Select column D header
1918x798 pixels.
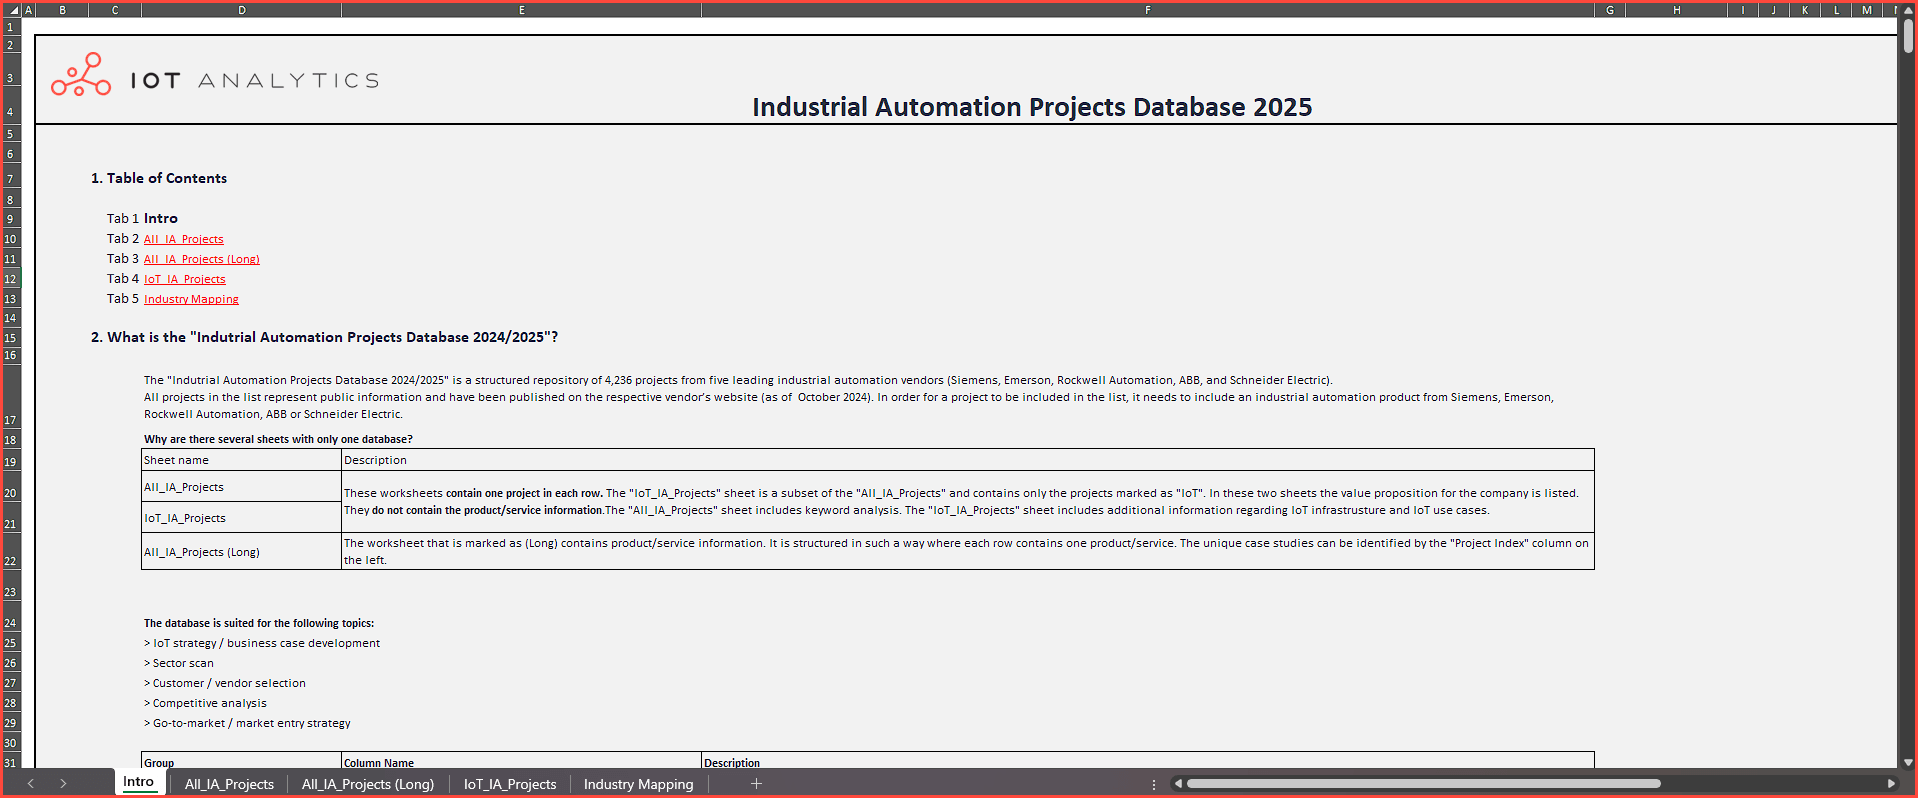[x=242, y=10]
